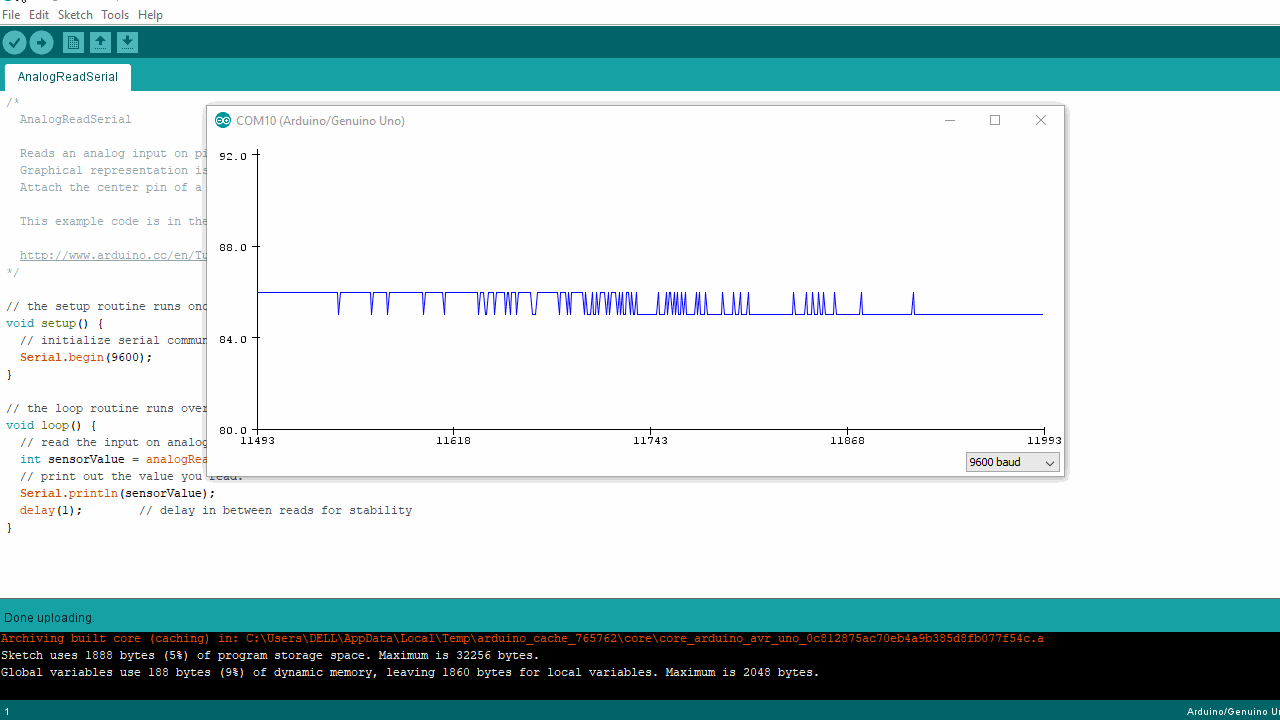Place cursor on the 'int sensorValue' line
The height and width of the screenshot is (720, 1280).
click(113, 459)
